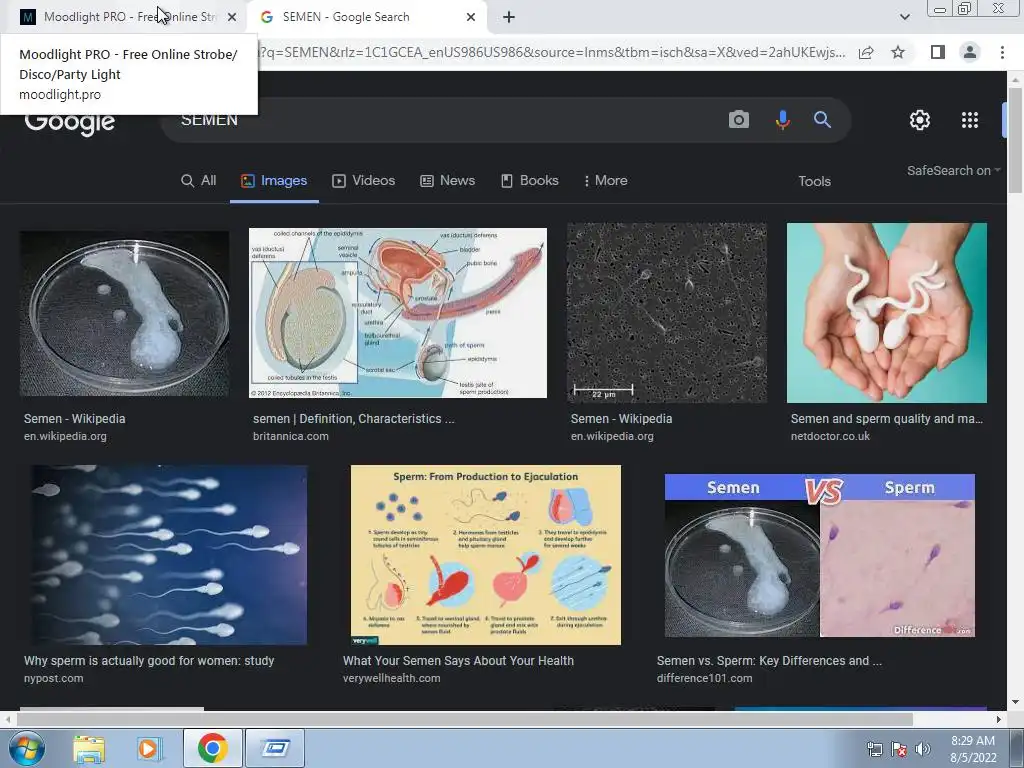Click 'Why sperm is actually good' link

coord(149,660)
